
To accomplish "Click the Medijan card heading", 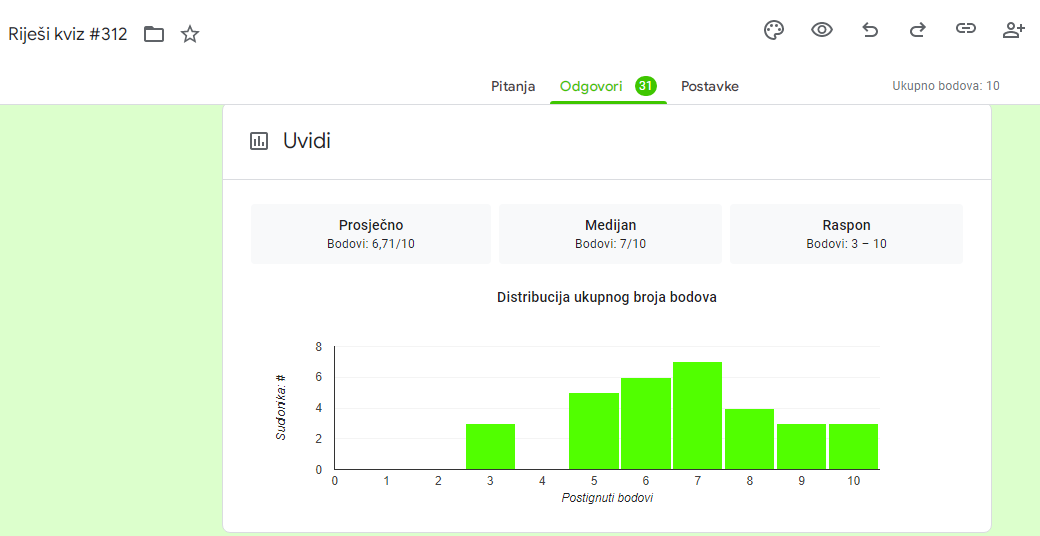I will (610, 225).
